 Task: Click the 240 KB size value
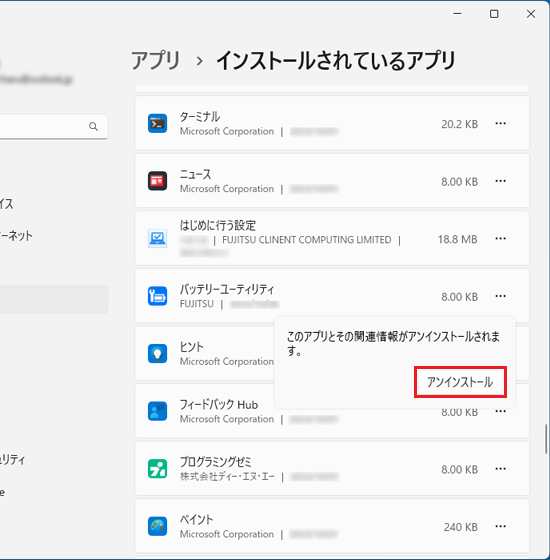click(x=461, y=527)
